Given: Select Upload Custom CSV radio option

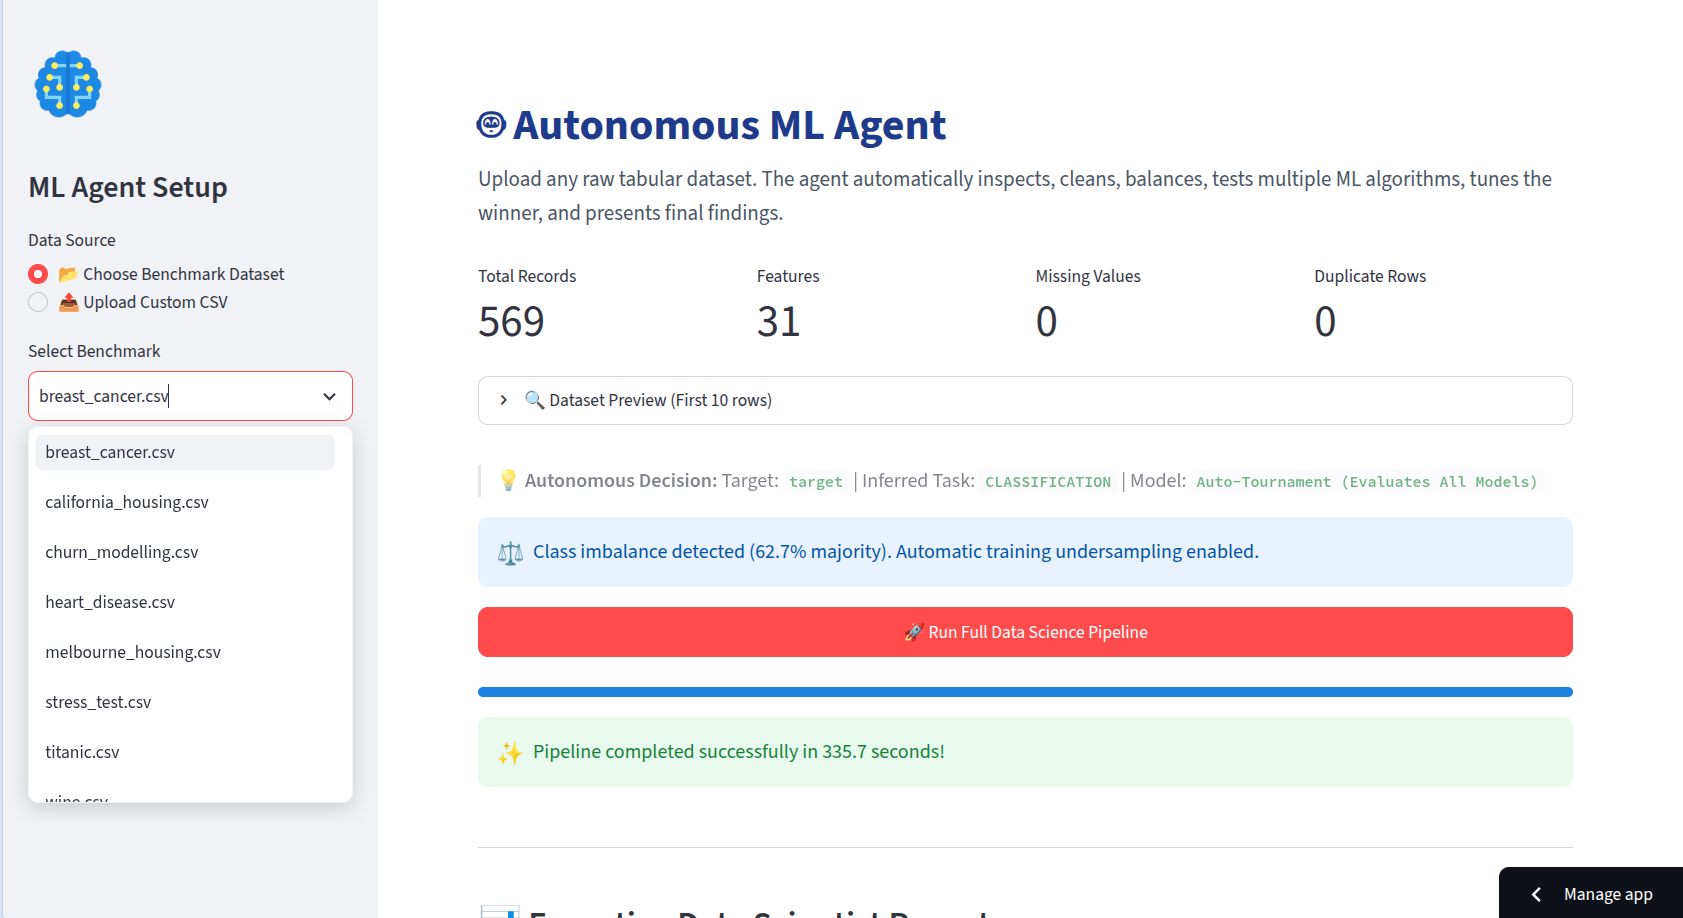Looking at the screenshot, I should 38,302.
